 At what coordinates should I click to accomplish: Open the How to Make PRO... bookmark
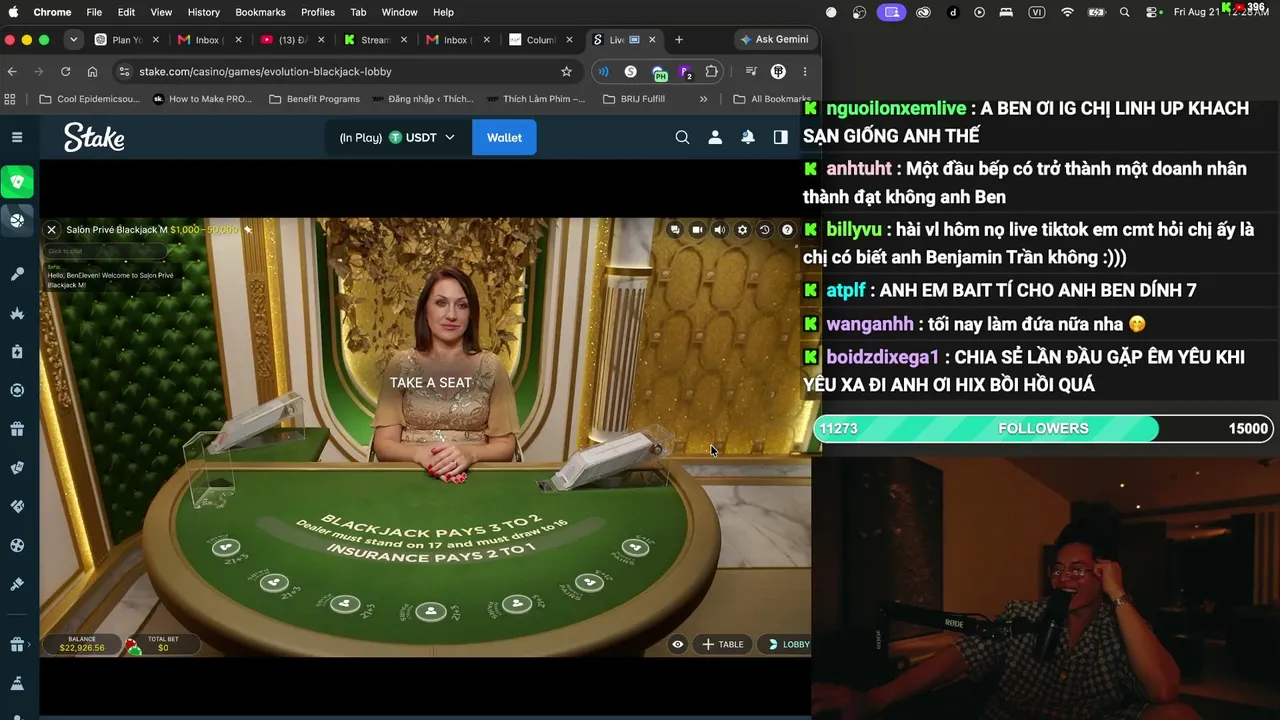pos(203,99)
